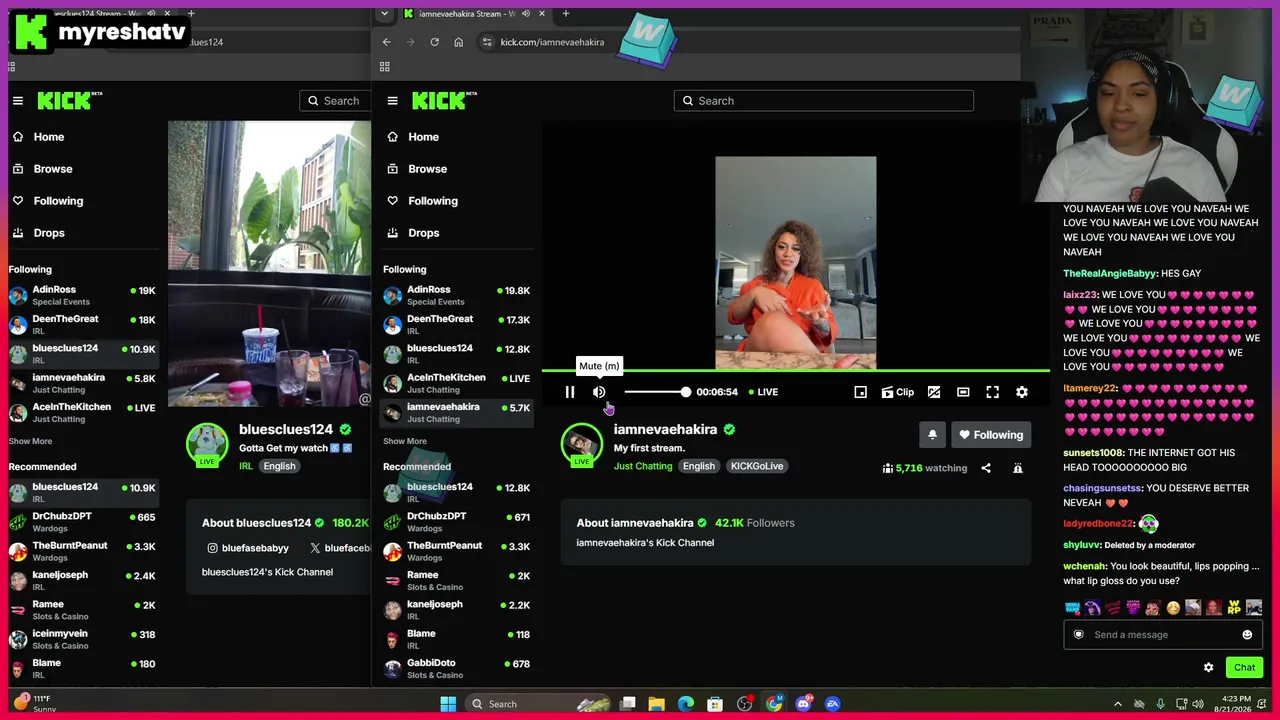This screenshot has width=1280, height=720.
Task: Open File Explorer from the taskbar
Action: pos(657,704)
